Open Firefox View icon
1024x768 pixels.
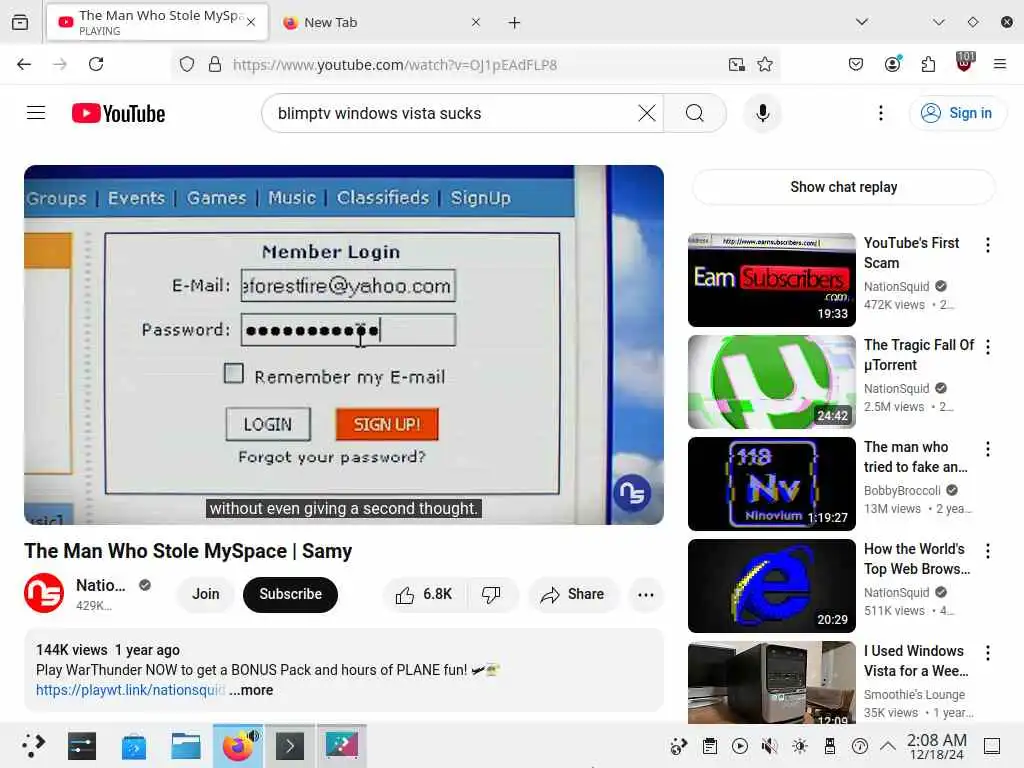[x=20, y=22]
